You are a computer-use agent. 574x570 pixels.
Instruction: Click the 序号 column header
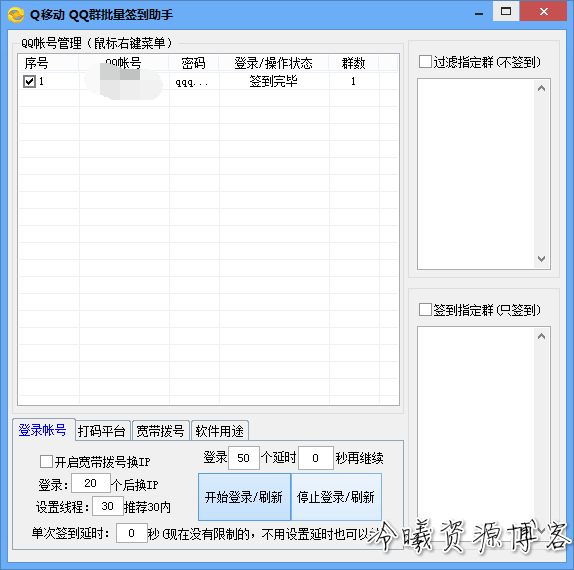tap(49, 63)
